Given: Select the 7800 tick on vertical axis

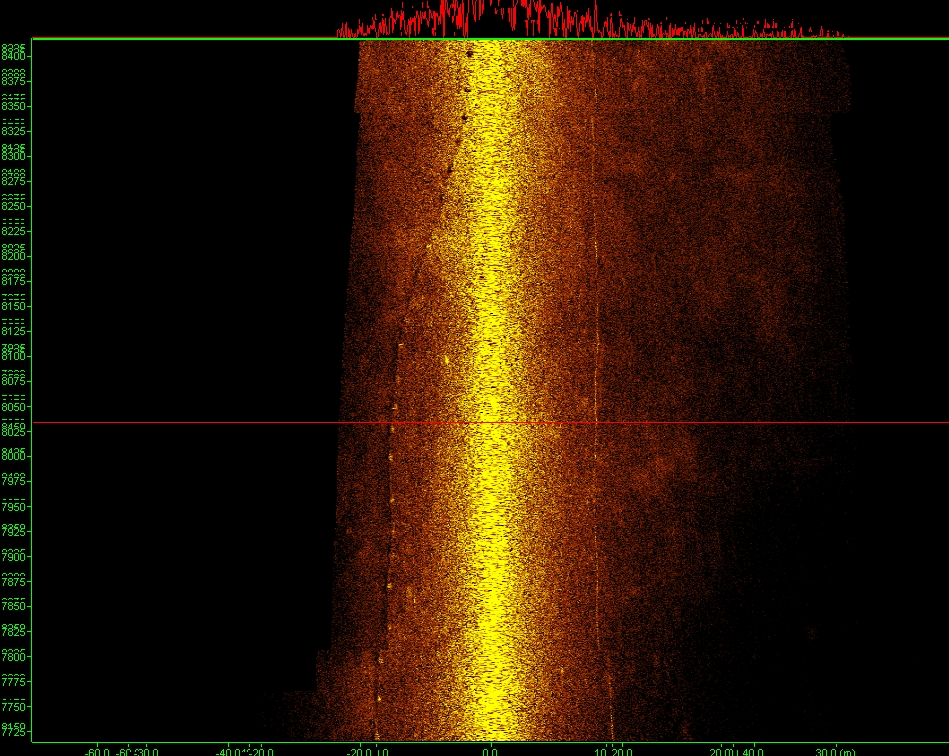Looking at the screenshot, I should tap(14, 657).
